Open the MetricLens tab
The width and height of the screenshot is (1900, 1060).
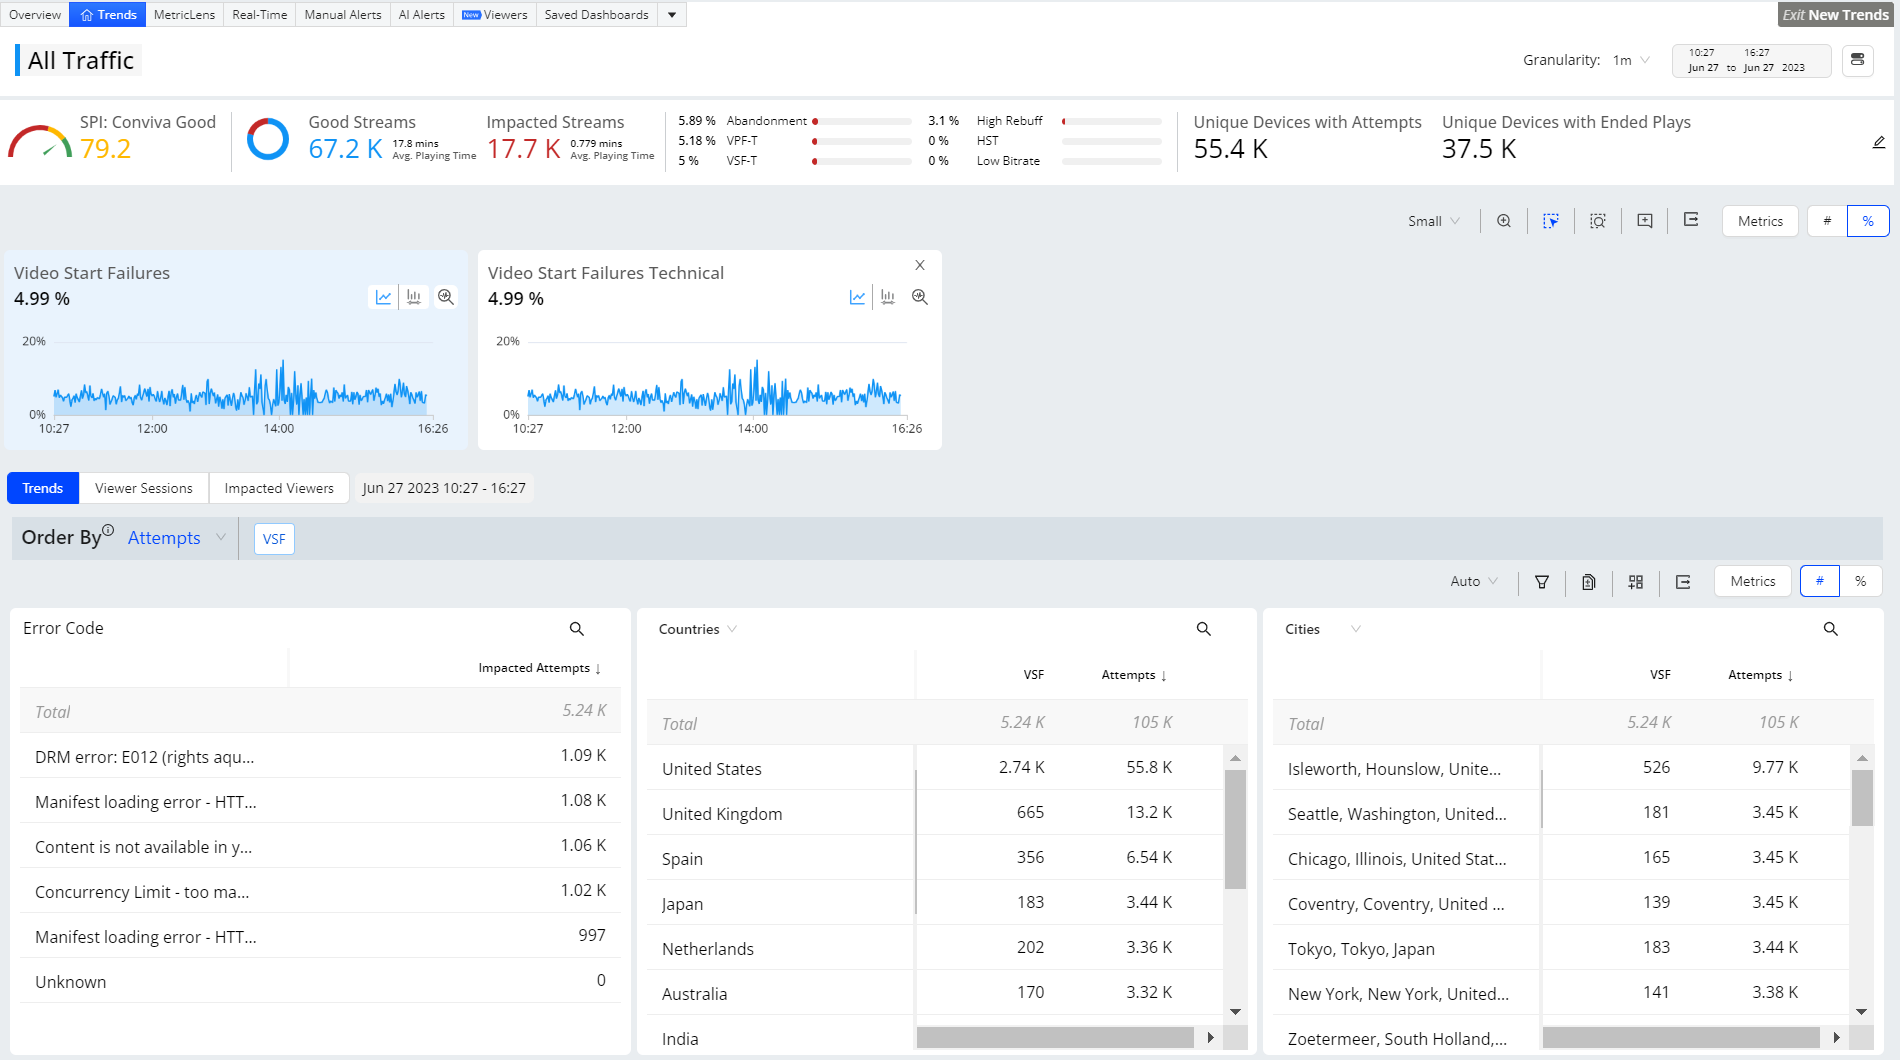pyautogui.click(x=184, y=15)
